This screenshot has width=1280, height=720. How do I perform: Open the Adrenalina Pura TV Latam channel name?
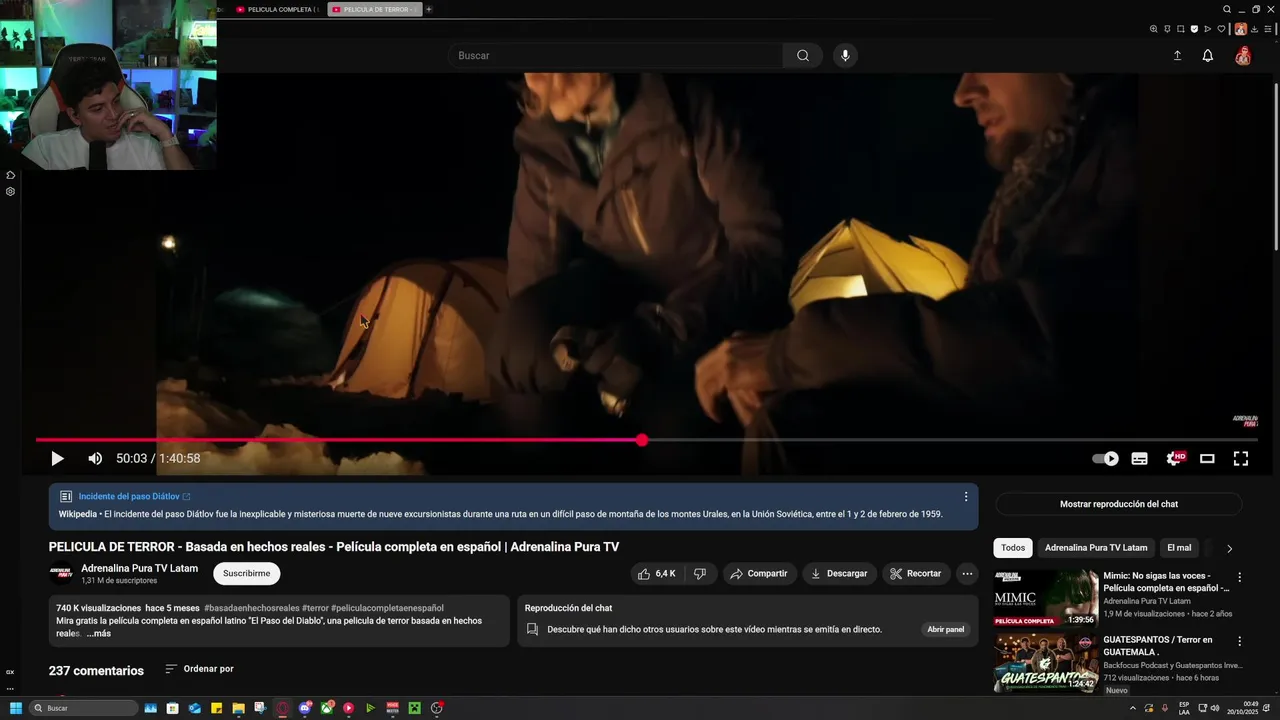[x=139, y=568]
